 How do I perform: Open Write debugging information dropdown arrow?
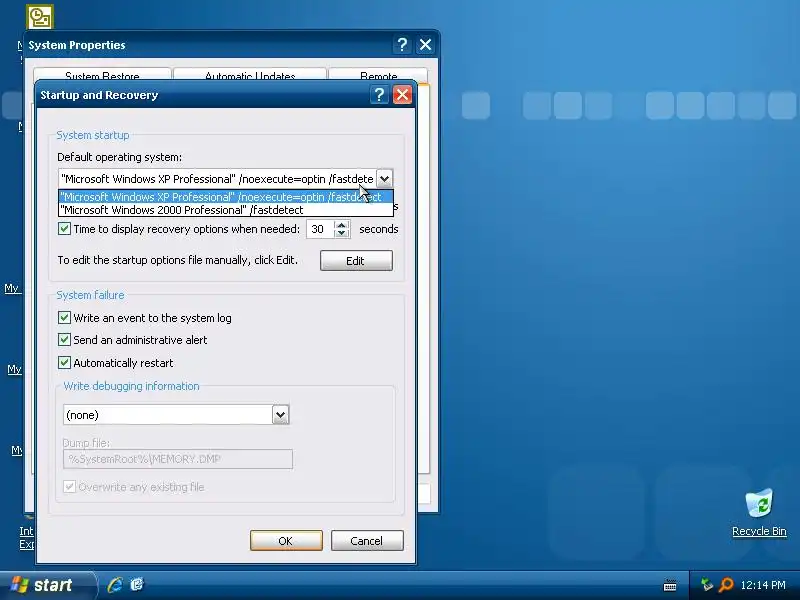click(280, 415)
